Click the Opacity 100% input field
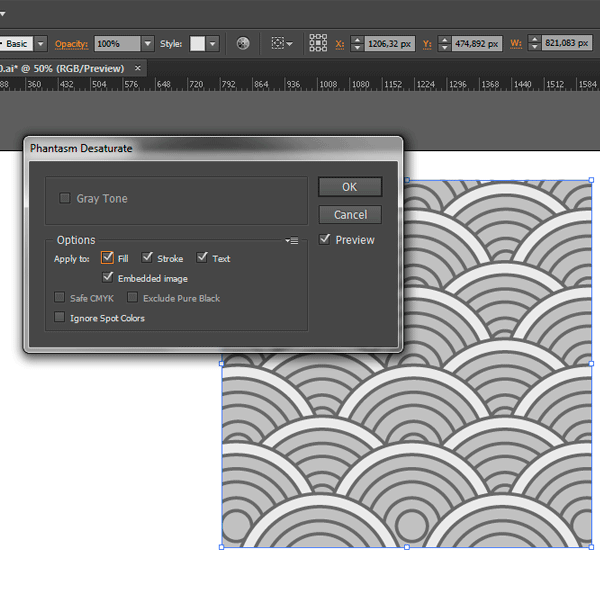600x600 pixels. (x=117, y=44)
